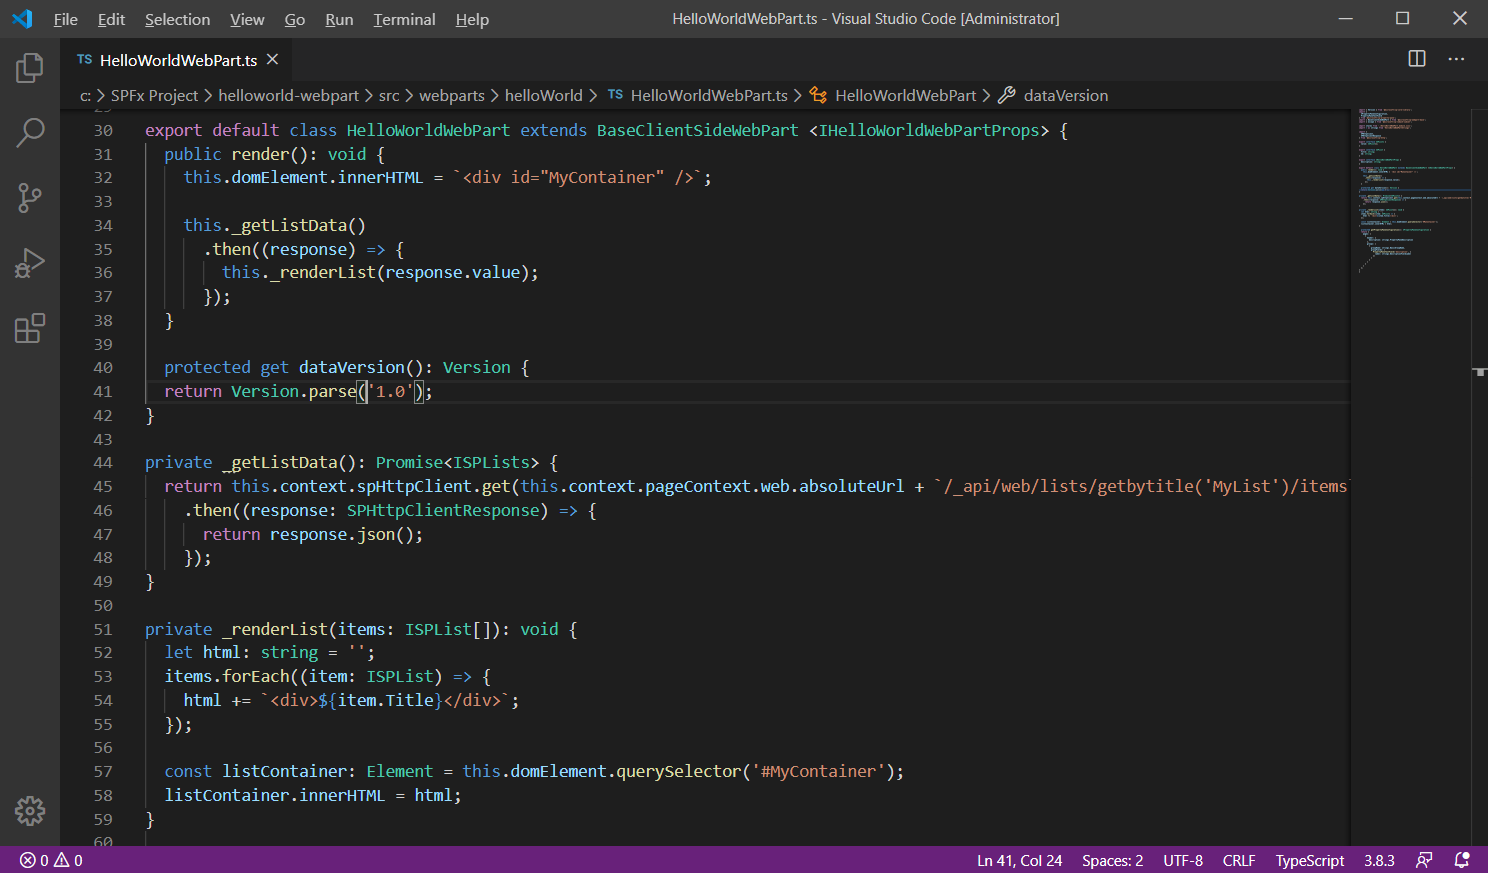Open the editor More Actions ellipsis
The image size is (1488, 873).
click(x=1456, y=59)
